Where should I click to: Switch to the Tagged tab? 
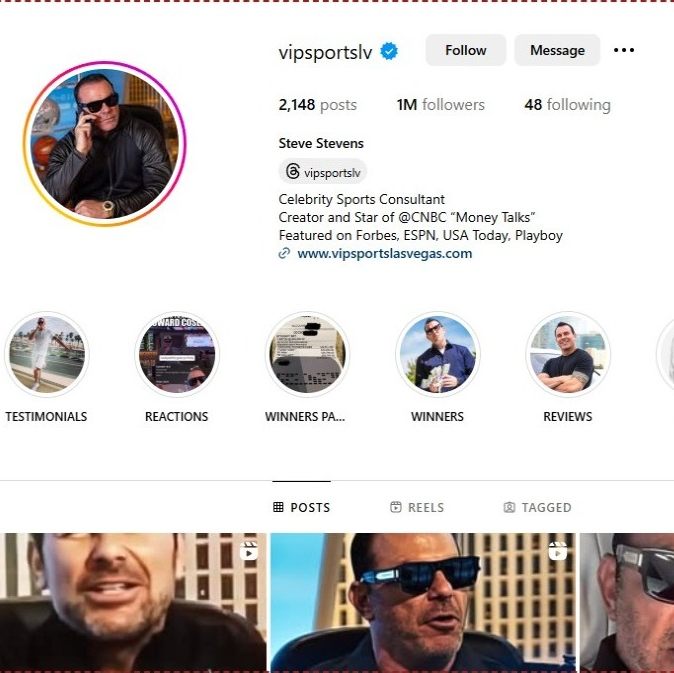click(537, 508)
